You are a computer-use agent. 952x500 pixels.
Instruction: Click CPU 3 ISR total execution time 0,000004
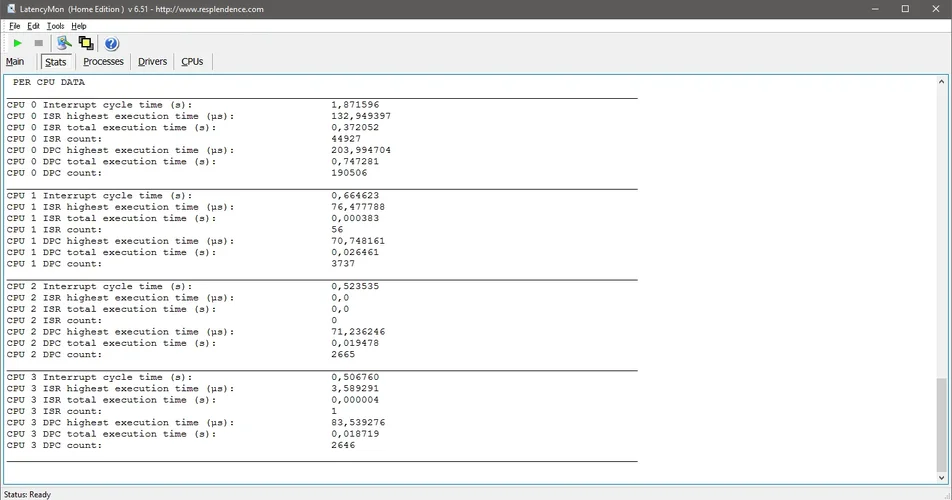coord(355,400)
